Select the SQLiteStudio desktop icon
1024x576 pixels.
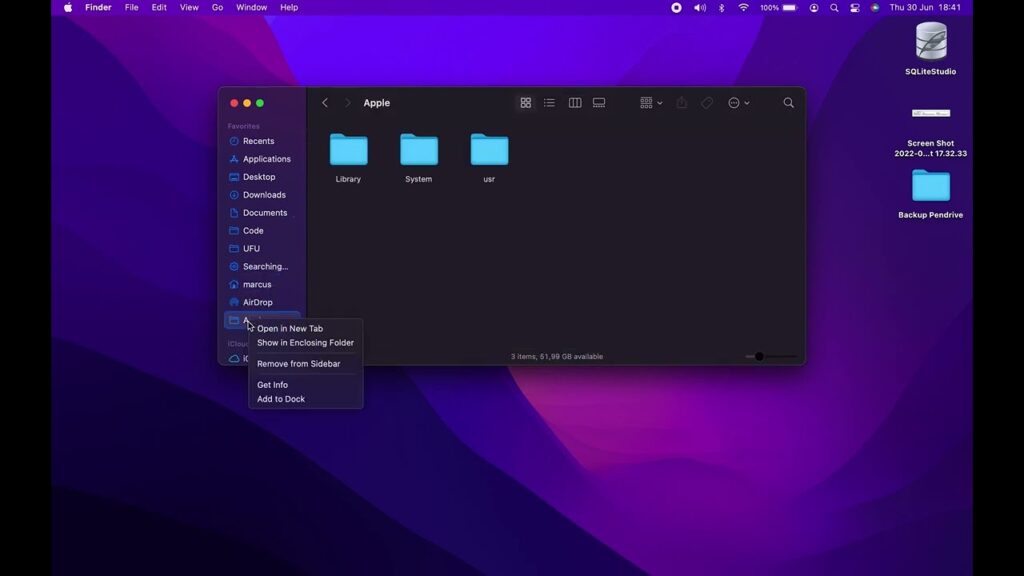pos(931,49)
